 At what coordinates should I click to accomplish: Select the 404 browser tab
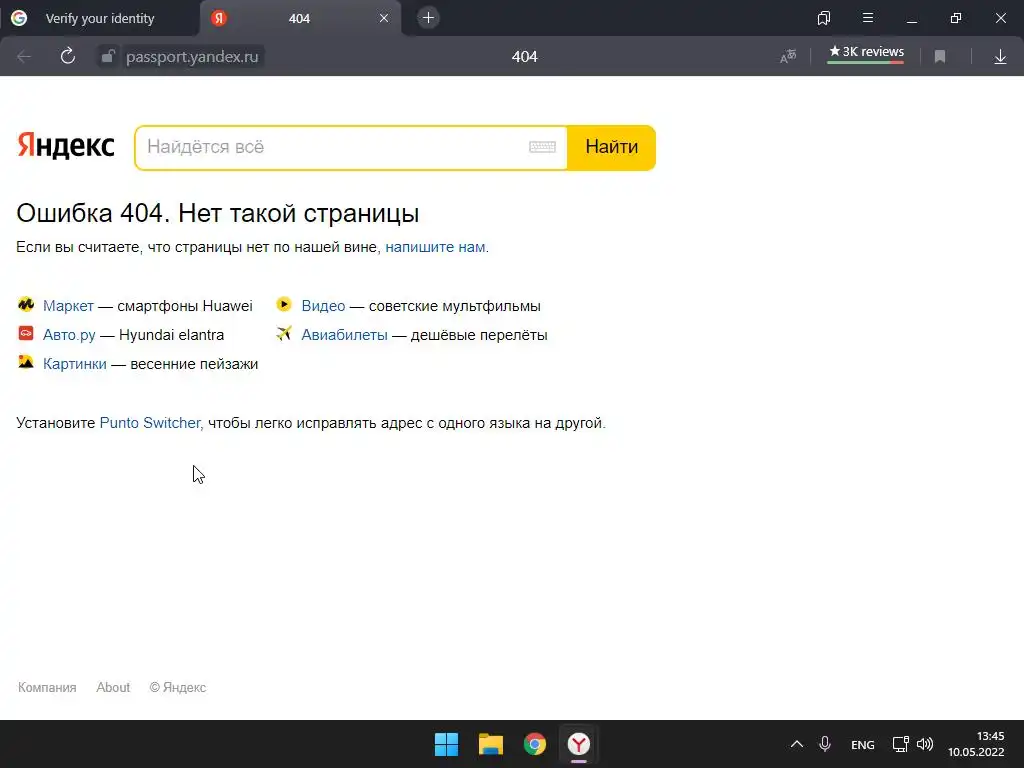click(299, 18)
